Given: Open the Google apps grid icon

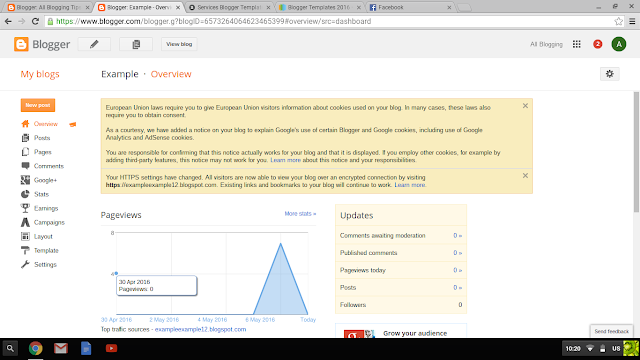Looking at the screenshot, I should 576,44.
